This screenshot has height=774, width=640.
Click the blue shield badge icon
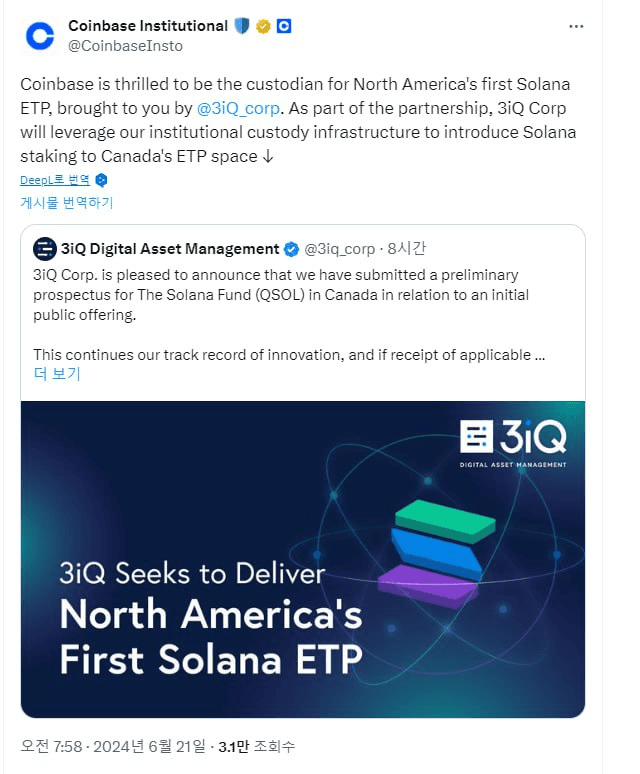click(x=242, y=26)
